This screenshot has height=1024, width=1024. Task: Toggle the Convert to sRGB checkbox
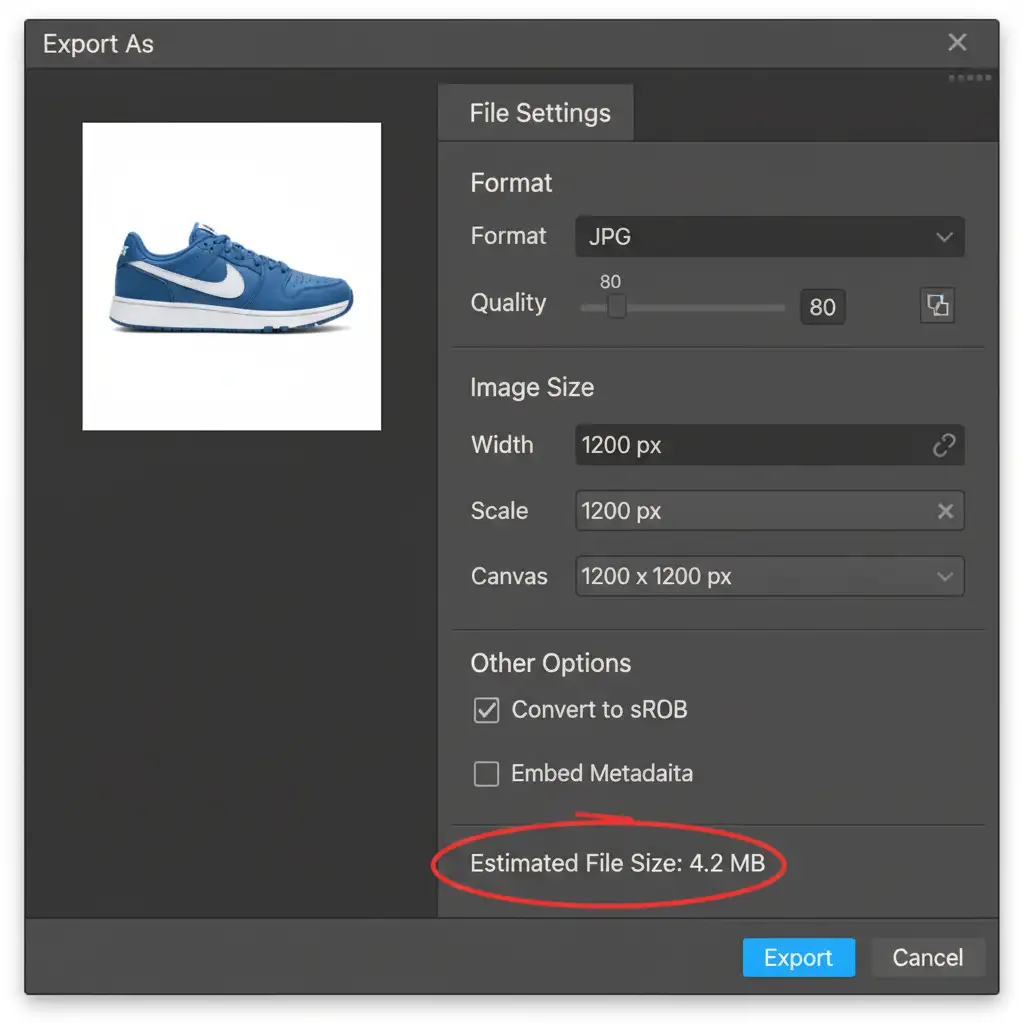click(x=486, y=711)
